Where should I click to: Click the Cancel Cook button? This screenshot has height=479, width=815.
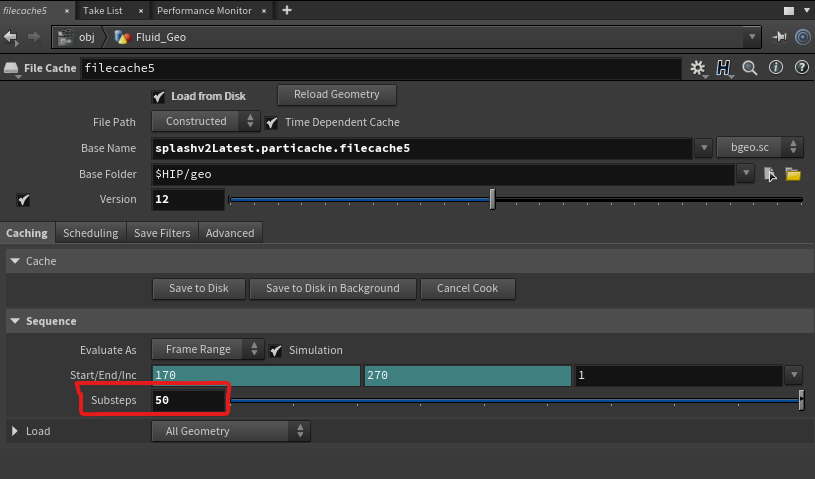coord(467,288)
